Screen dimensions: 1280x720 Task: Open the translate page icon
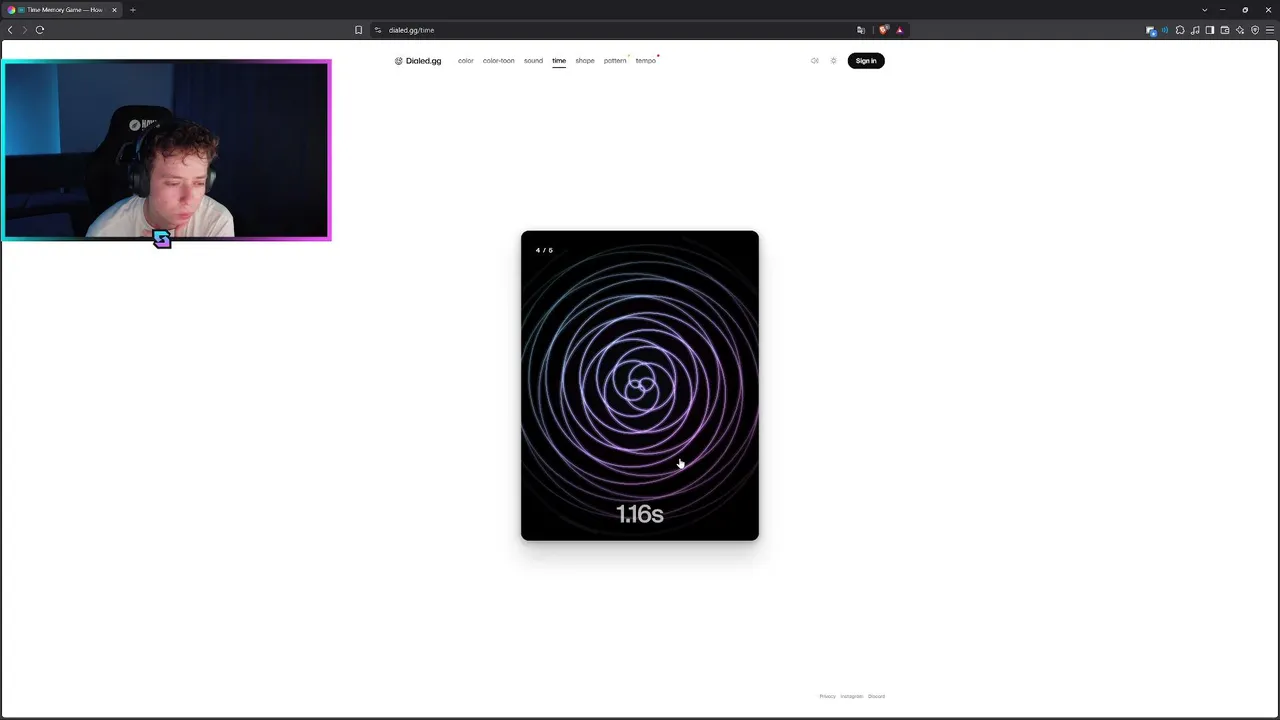click(861, 30)
